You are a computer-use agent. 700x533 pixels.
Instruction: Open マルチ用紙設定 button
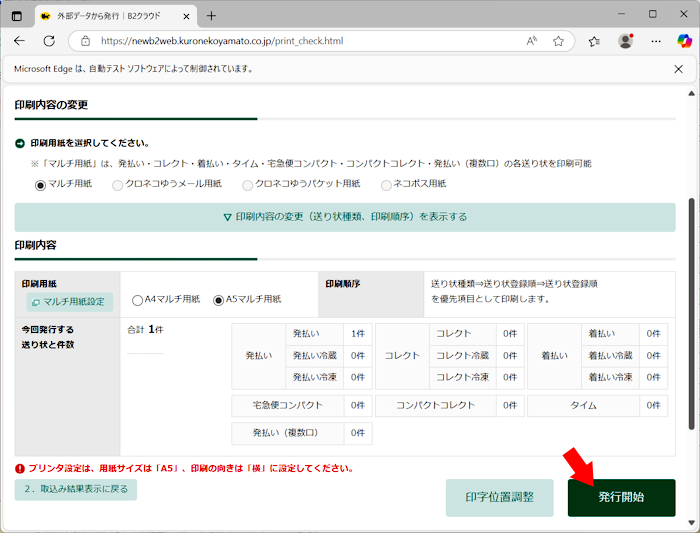click(70, 302)
